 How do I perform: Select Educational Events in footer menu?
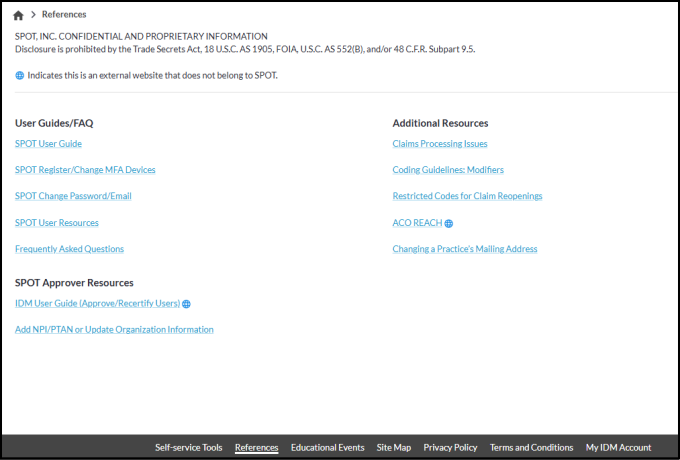[x=327, y=447]
